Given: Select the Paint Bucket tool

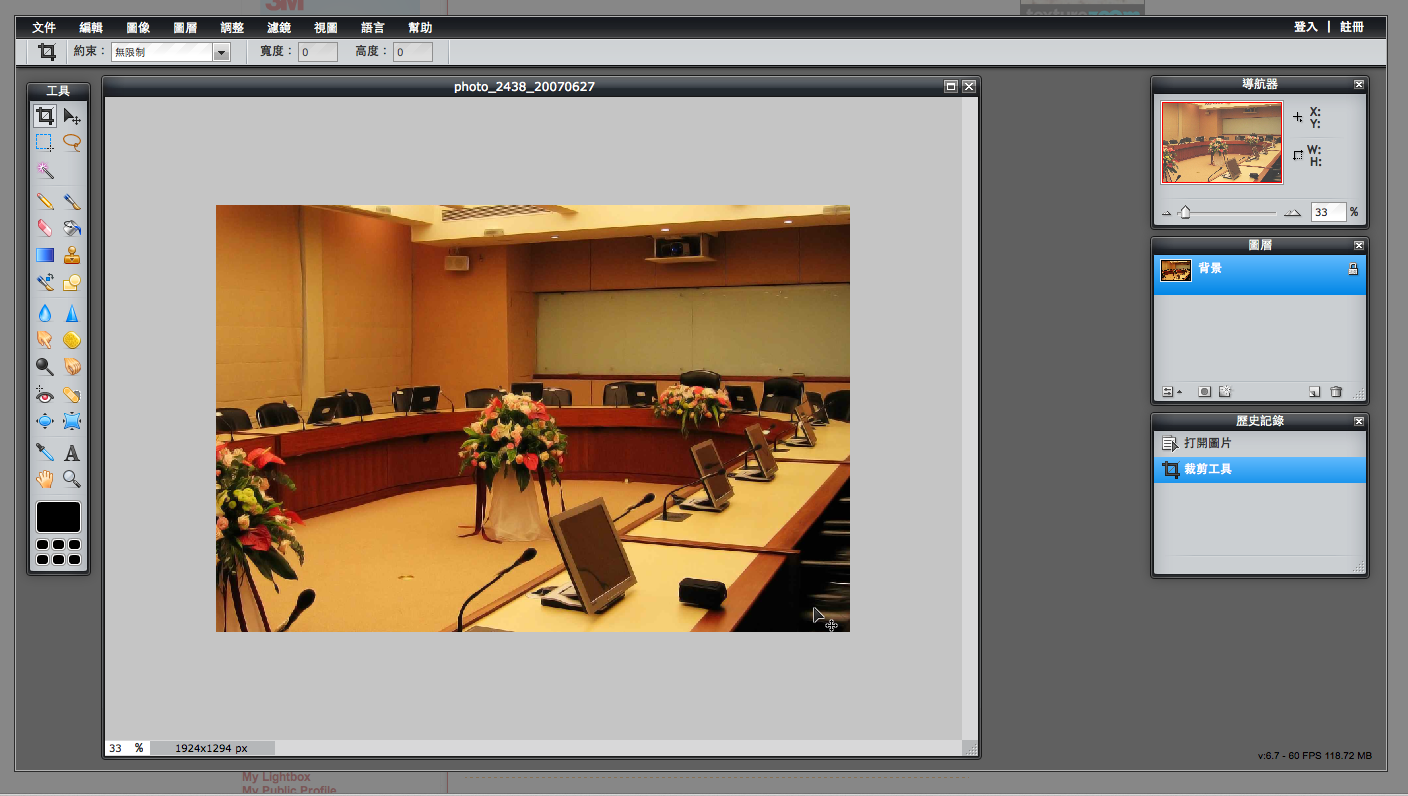Looking at the screenshot, I should (x=72, y=228).
